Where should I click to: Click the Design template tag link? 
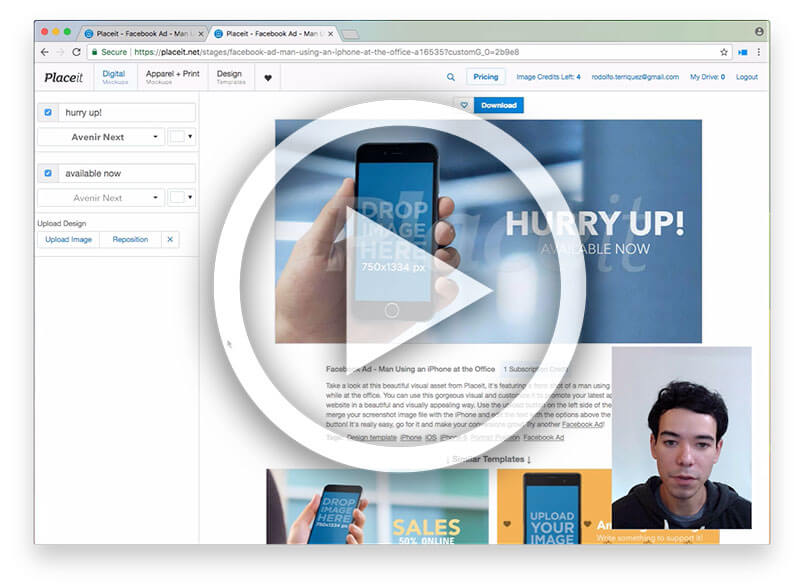pyautogui.click(x=371, y=437)
